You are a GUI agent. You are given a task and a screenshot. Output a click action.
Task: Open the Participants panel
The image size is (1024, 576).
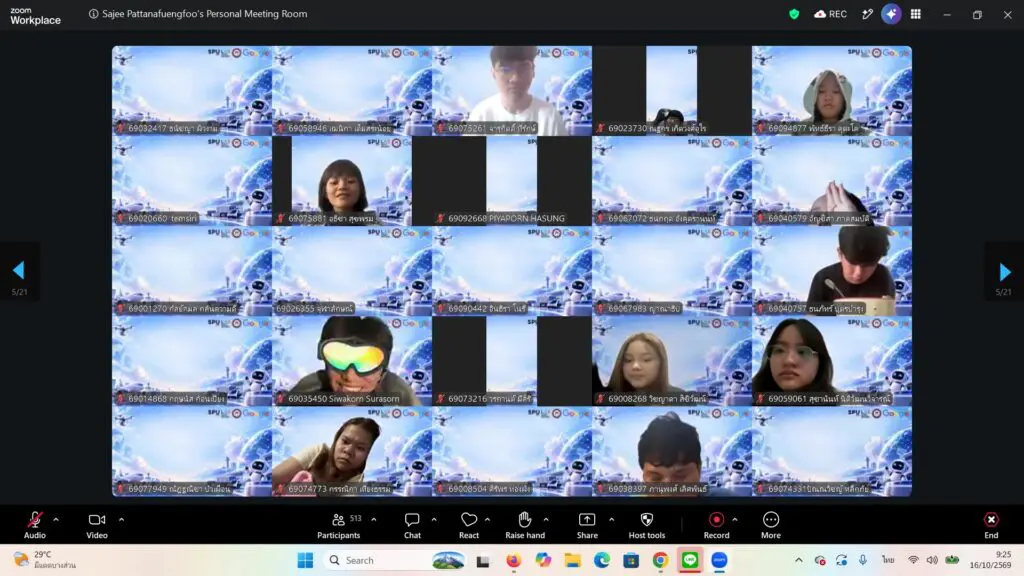pos(338,525)
